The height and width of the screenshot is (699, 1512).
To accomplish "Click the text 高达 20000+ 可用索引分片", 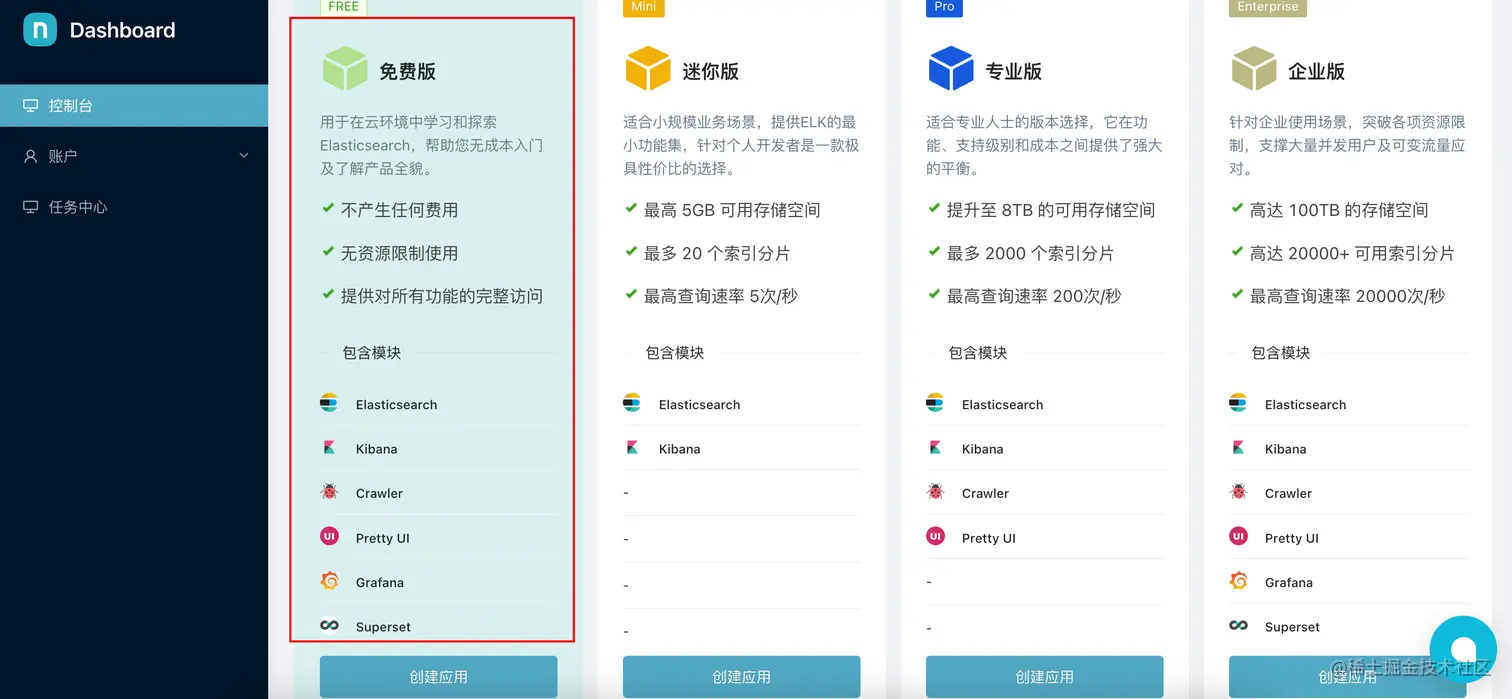I will (1352, 253).
